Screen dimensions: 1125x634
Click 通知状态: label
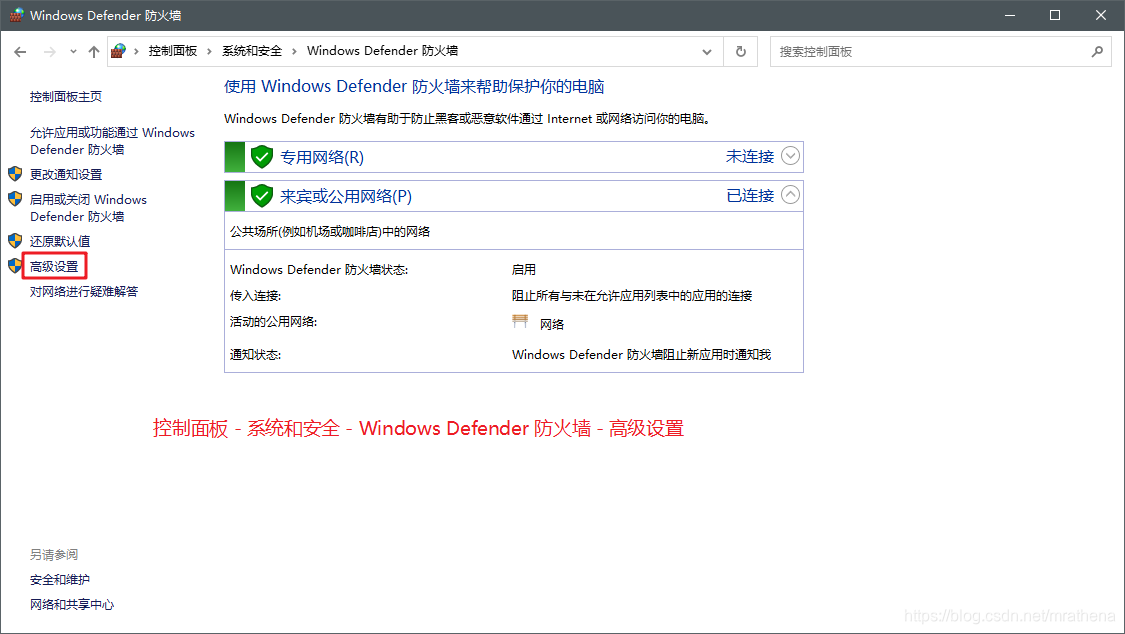(255, 355)
